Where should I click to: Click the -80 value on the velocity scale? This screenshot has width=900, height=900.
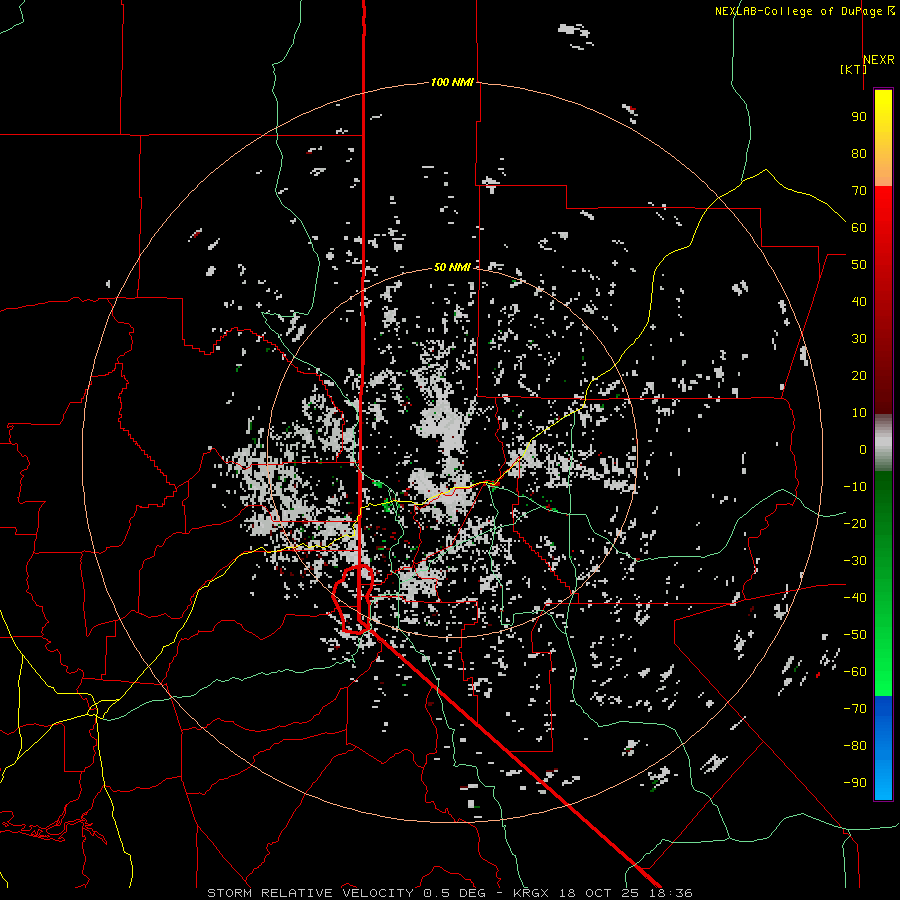[x=855, y=746]
